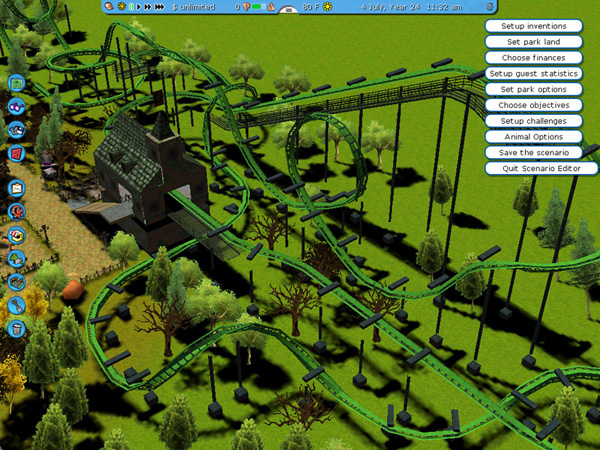Screen dimensions: 600x450
Task: Select the trash can delete tool
Action: 16,329
